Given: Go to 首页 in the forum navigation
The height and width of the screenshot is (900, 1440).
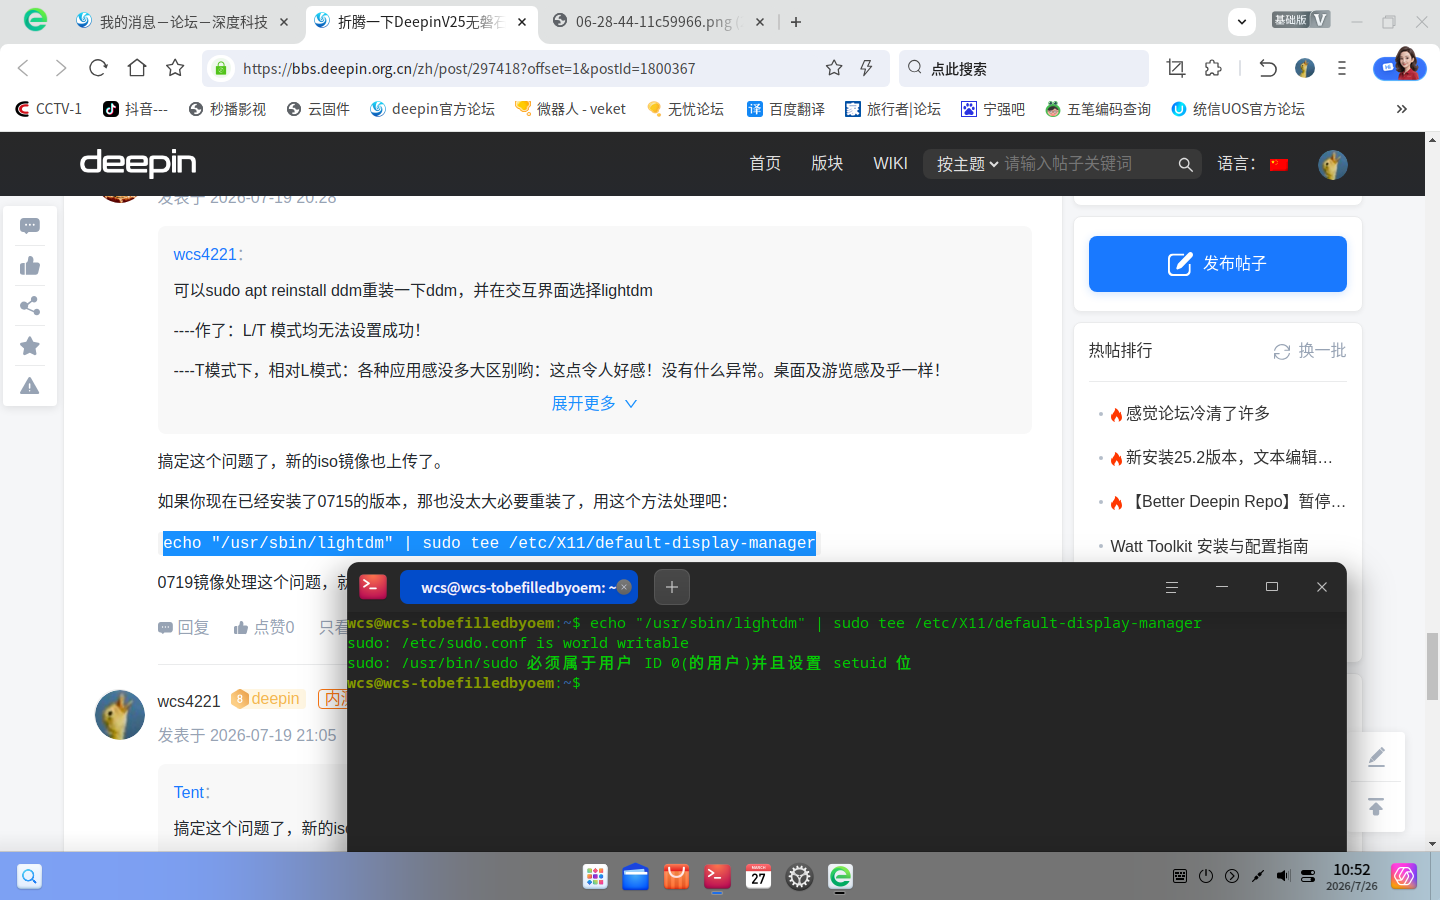Looking at the screenshot, I should pyautogui.click(x=765, y=164).
